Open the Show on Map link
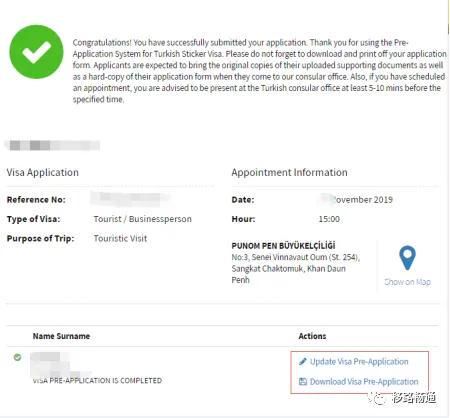The width and height of the screenshot is (450, 418). click(x=407, y=282)
